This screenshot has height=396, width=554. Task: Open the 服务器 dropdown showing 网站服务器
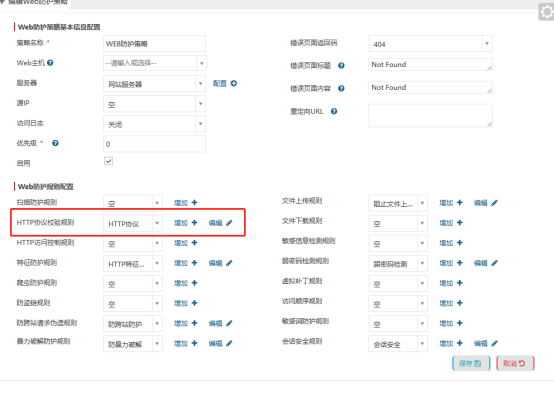coord(154,84)
